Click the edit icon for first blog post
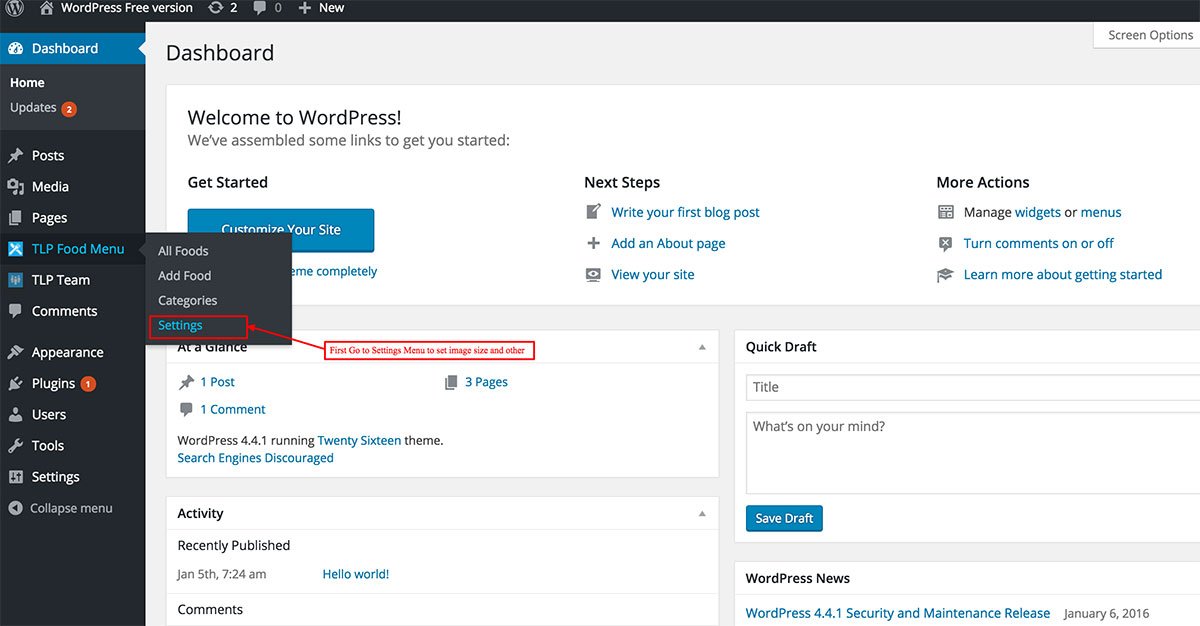This screenshot has height=626, width=1200. click(x=594, y=212)
